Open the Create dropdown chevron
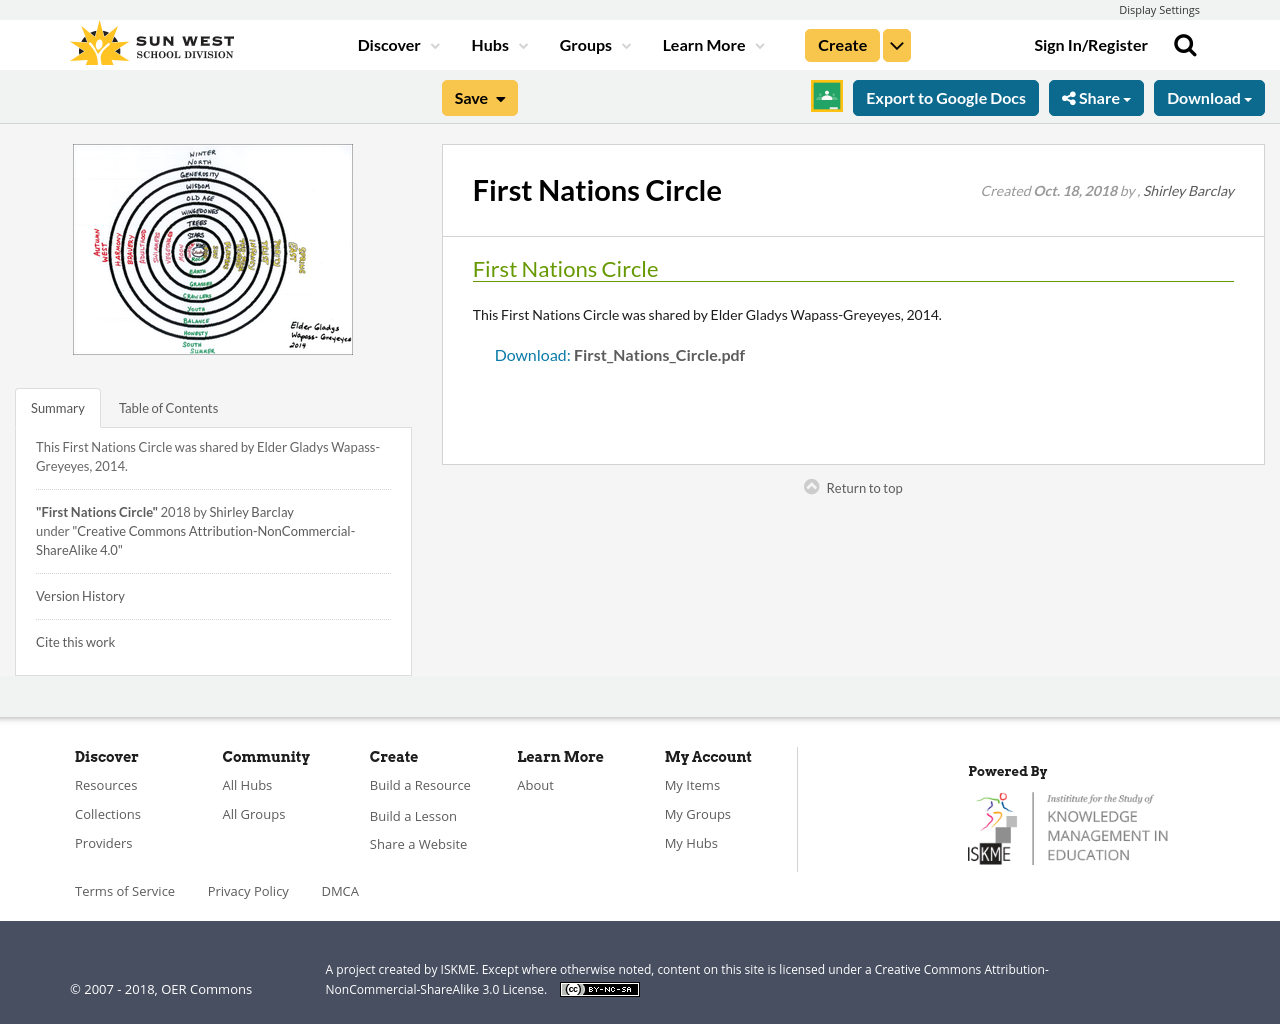This screenshot has height=1024, width=1280. pyautogui.click(x=896, y=44)
